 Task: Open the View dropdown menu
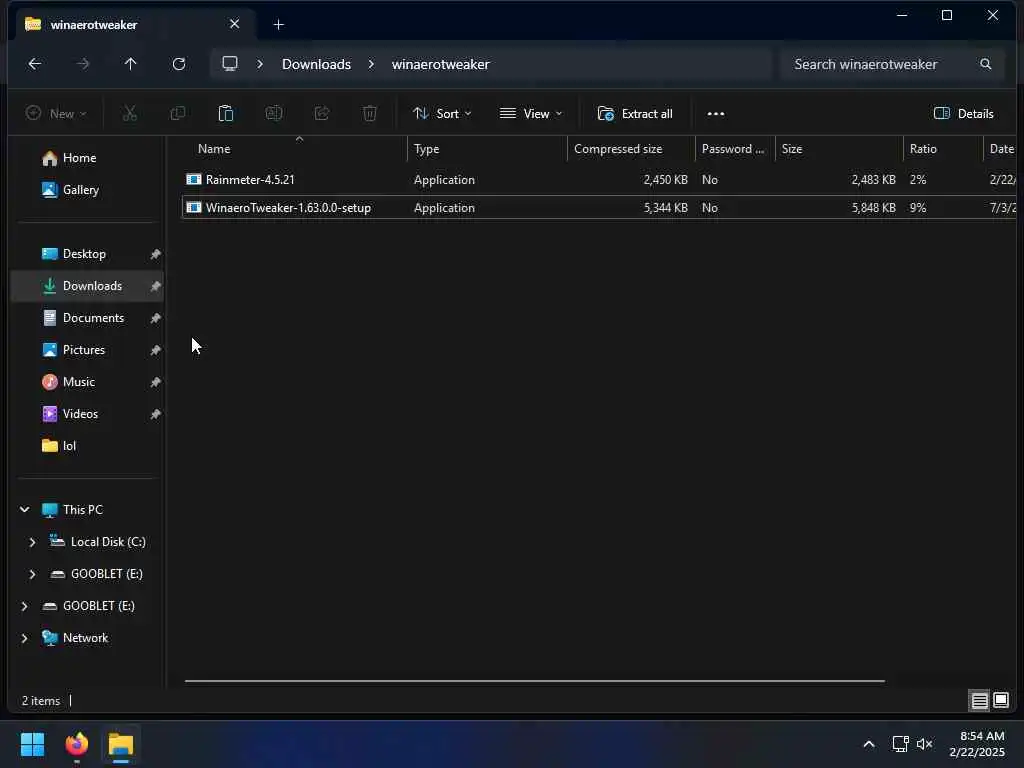pyautogui.click(x=530, y=114)
